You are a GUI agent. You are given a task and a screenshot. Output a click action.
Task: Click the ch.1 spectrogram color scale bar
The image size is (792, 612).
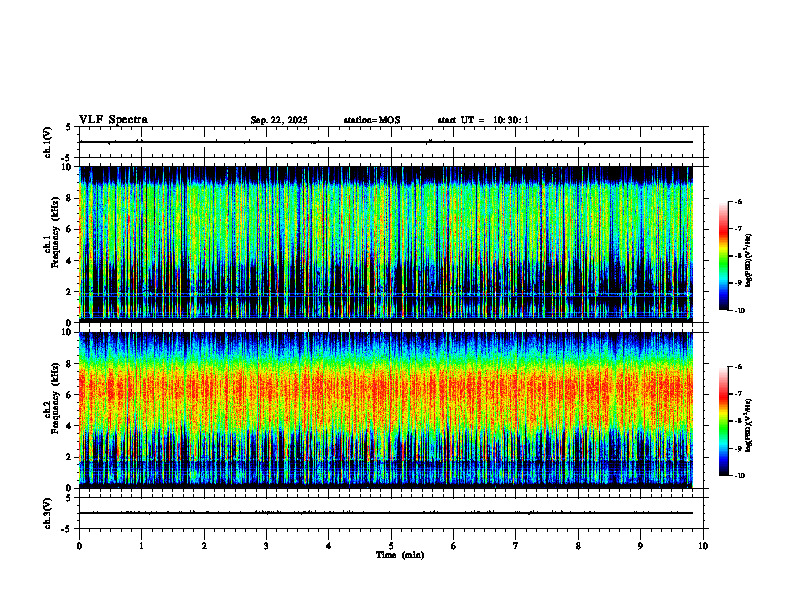coord(723,256)
